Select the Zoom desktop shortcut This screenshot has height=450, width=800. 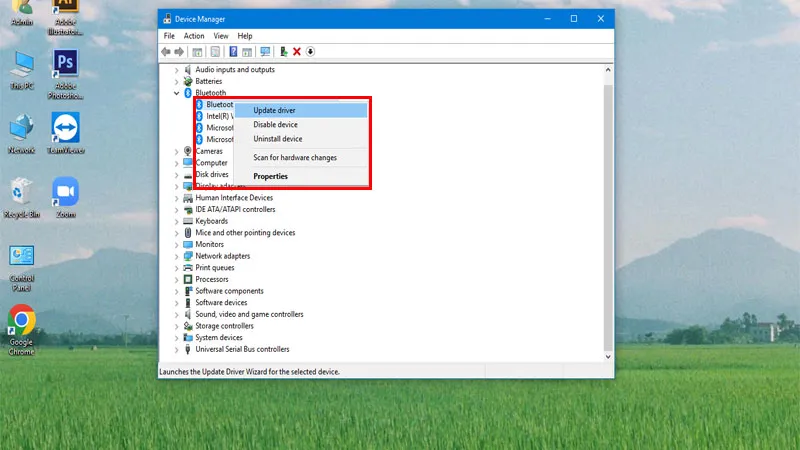click(x=65, y=198)
